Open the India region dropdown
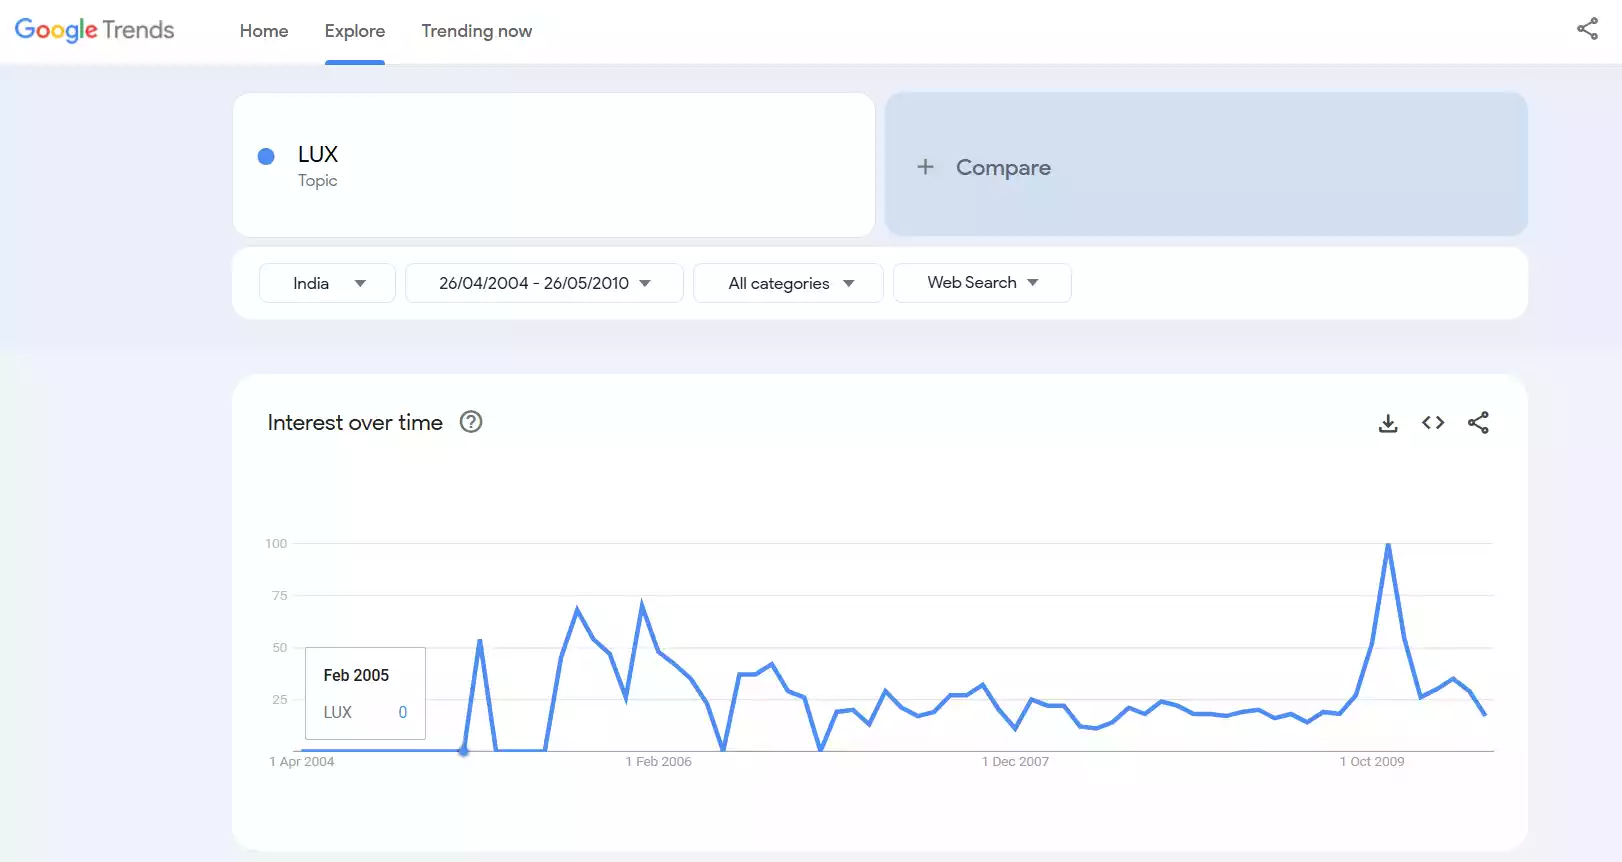 pyautogui.click(x=327, y=283)
